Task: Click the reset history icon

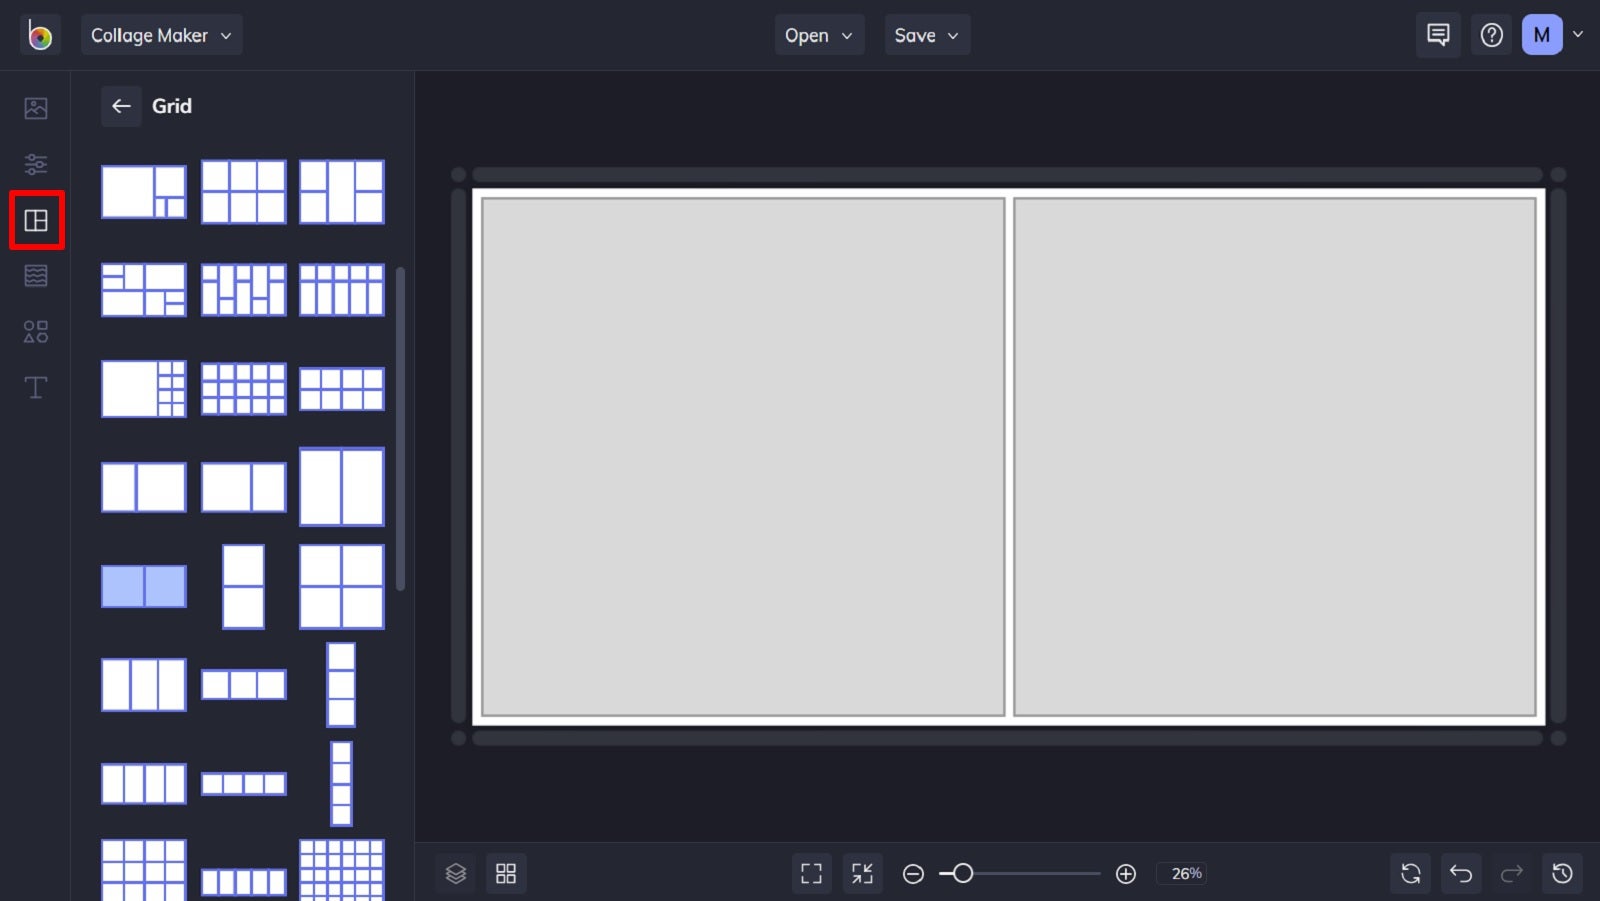Action: pyautogui.click(x=1563, y=872)
